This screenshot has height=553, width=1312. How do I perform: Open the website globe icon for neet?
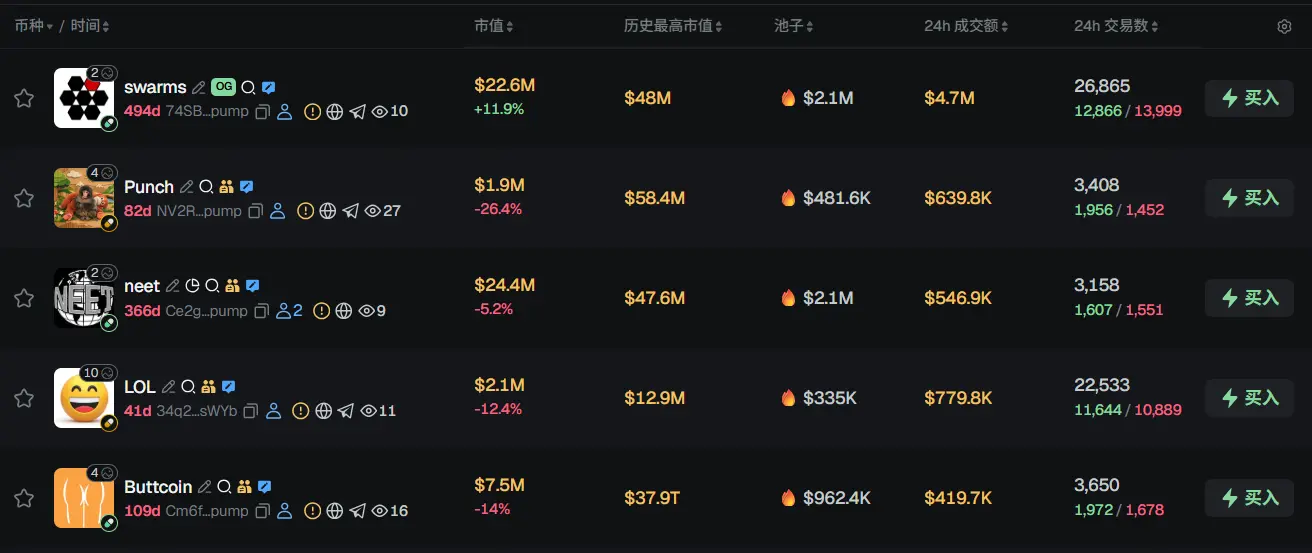[x=344, y=311]
